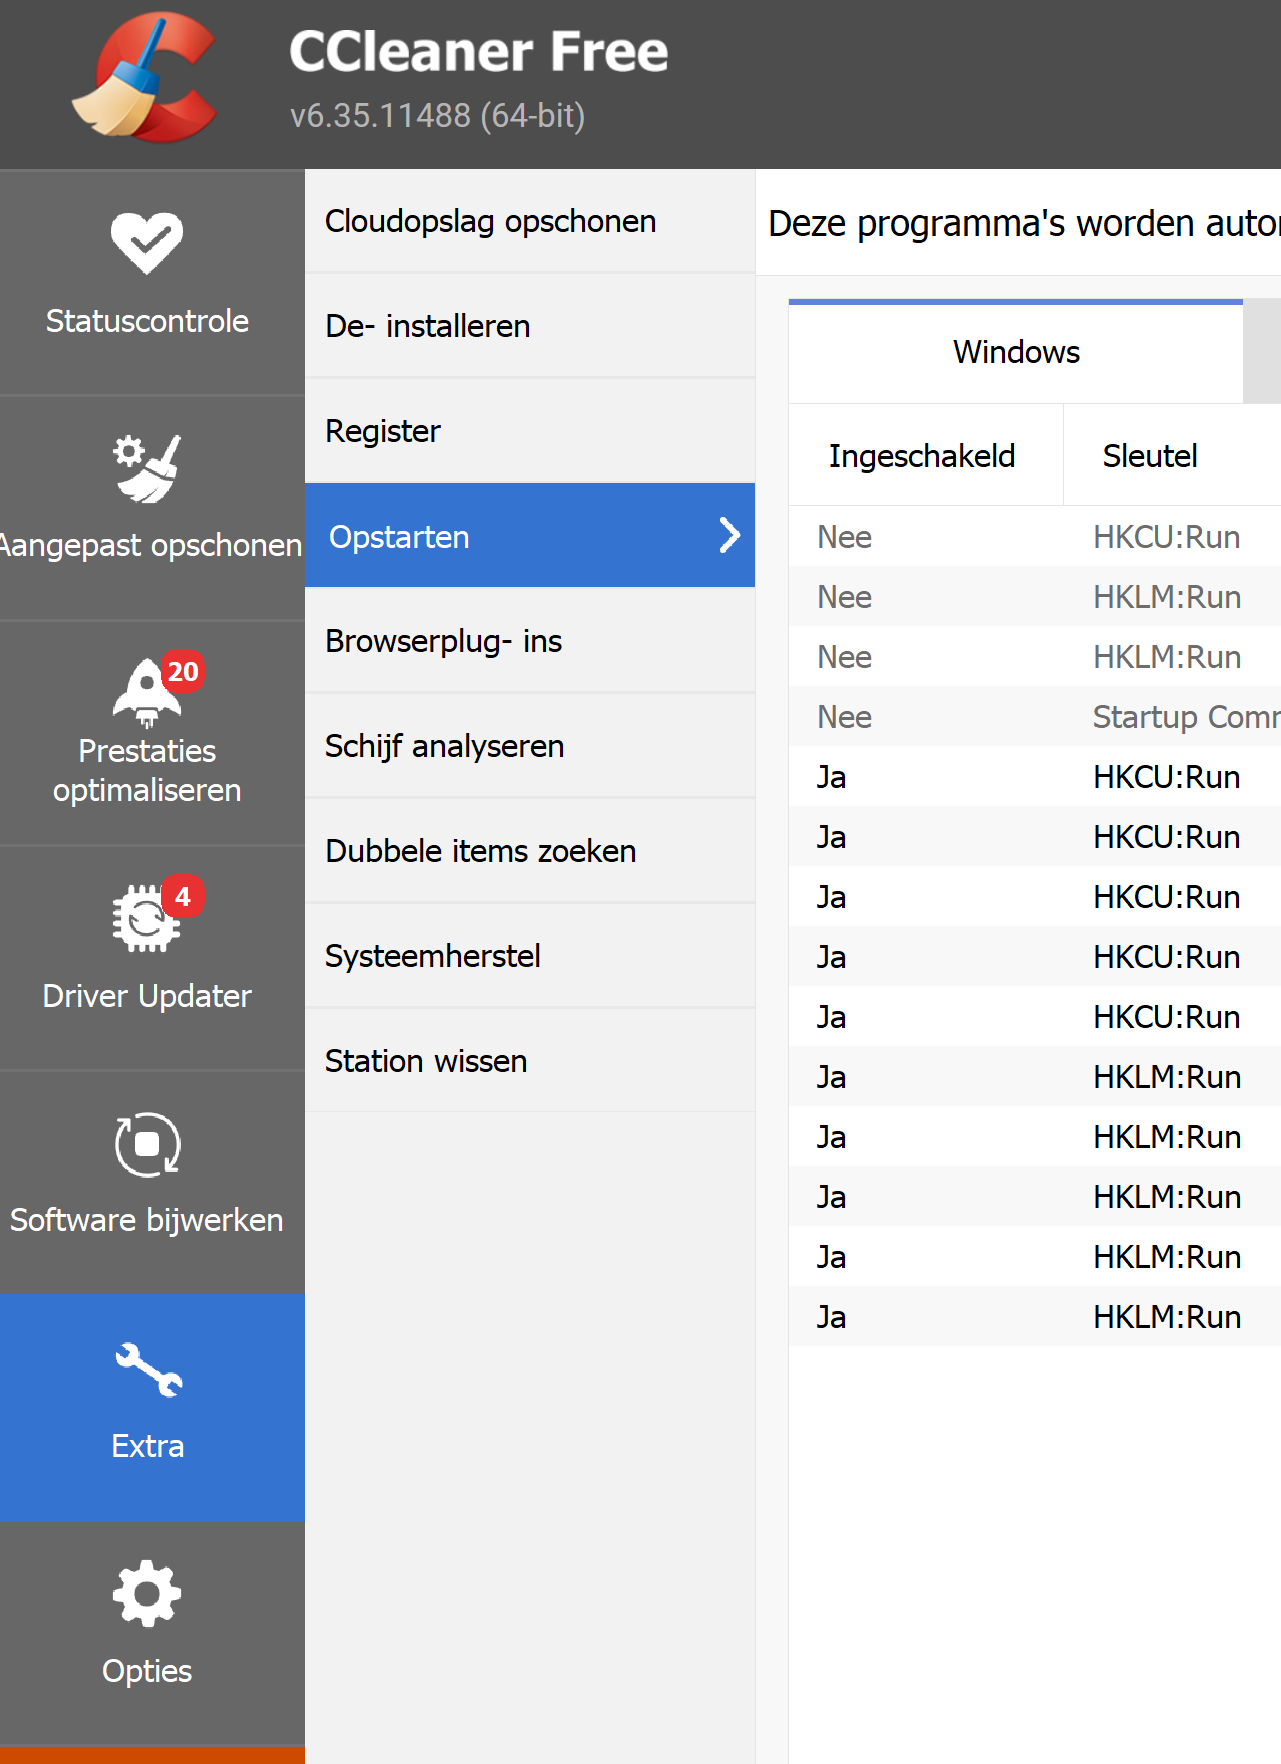
Task: Click the CCleaner Free title
Action: point(479,51)
